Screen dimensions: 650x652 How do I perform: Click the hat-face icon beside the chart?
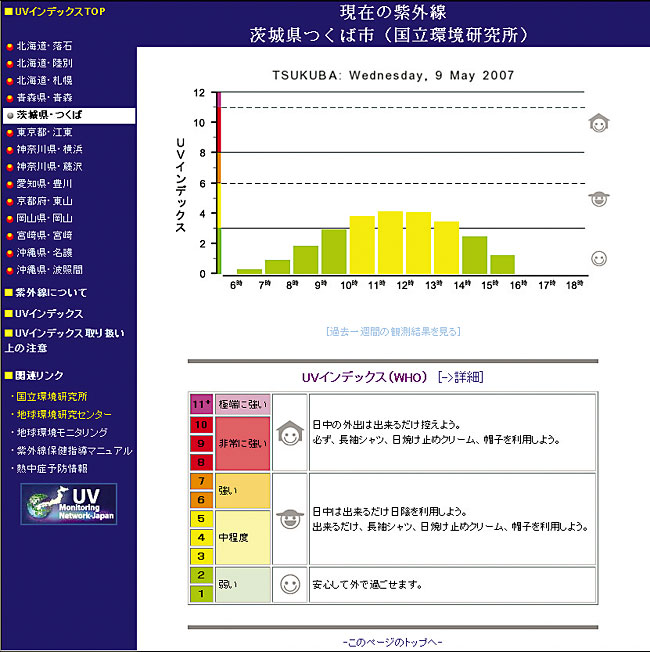598,198
